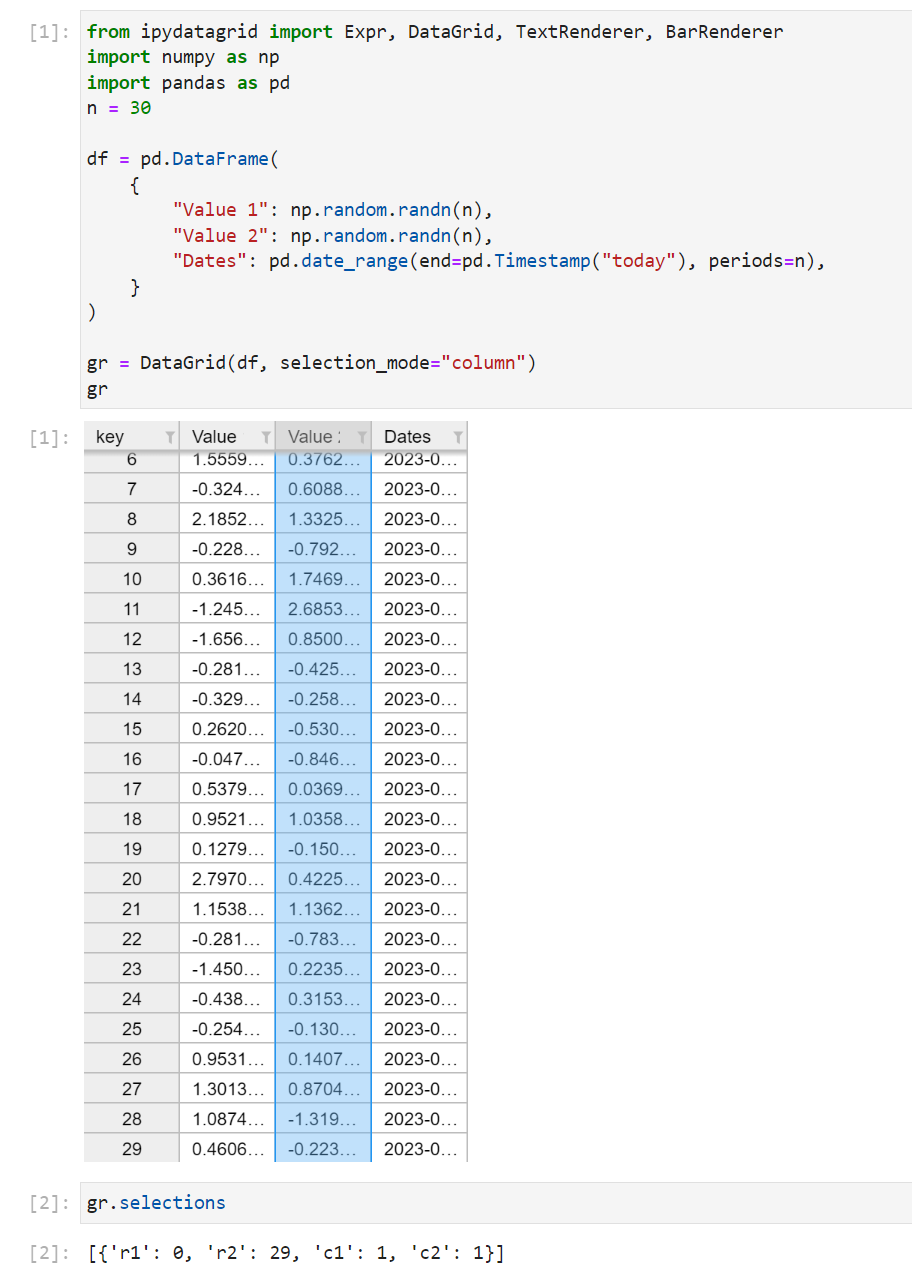912x1274 pixels.
Task: Select the Value 1 column header
Action: [x=215, y=436]
